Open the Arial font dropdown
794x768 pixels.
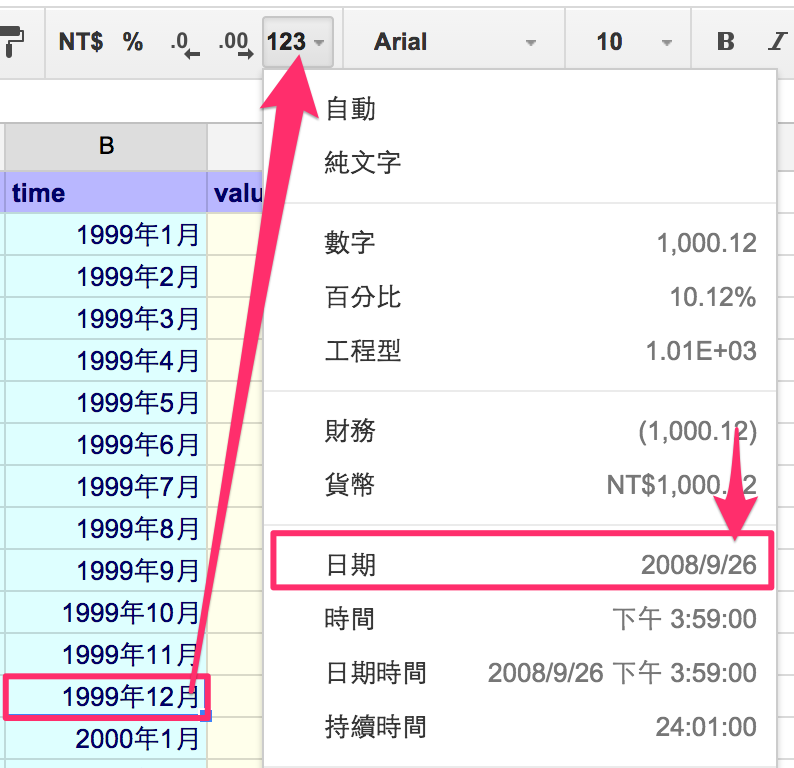click(454, 42)
